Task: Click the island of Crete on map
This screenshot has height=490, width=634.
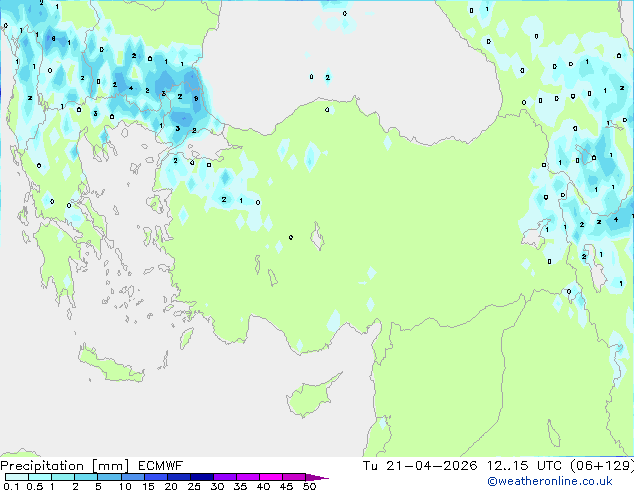Action: tap(111, 365)
